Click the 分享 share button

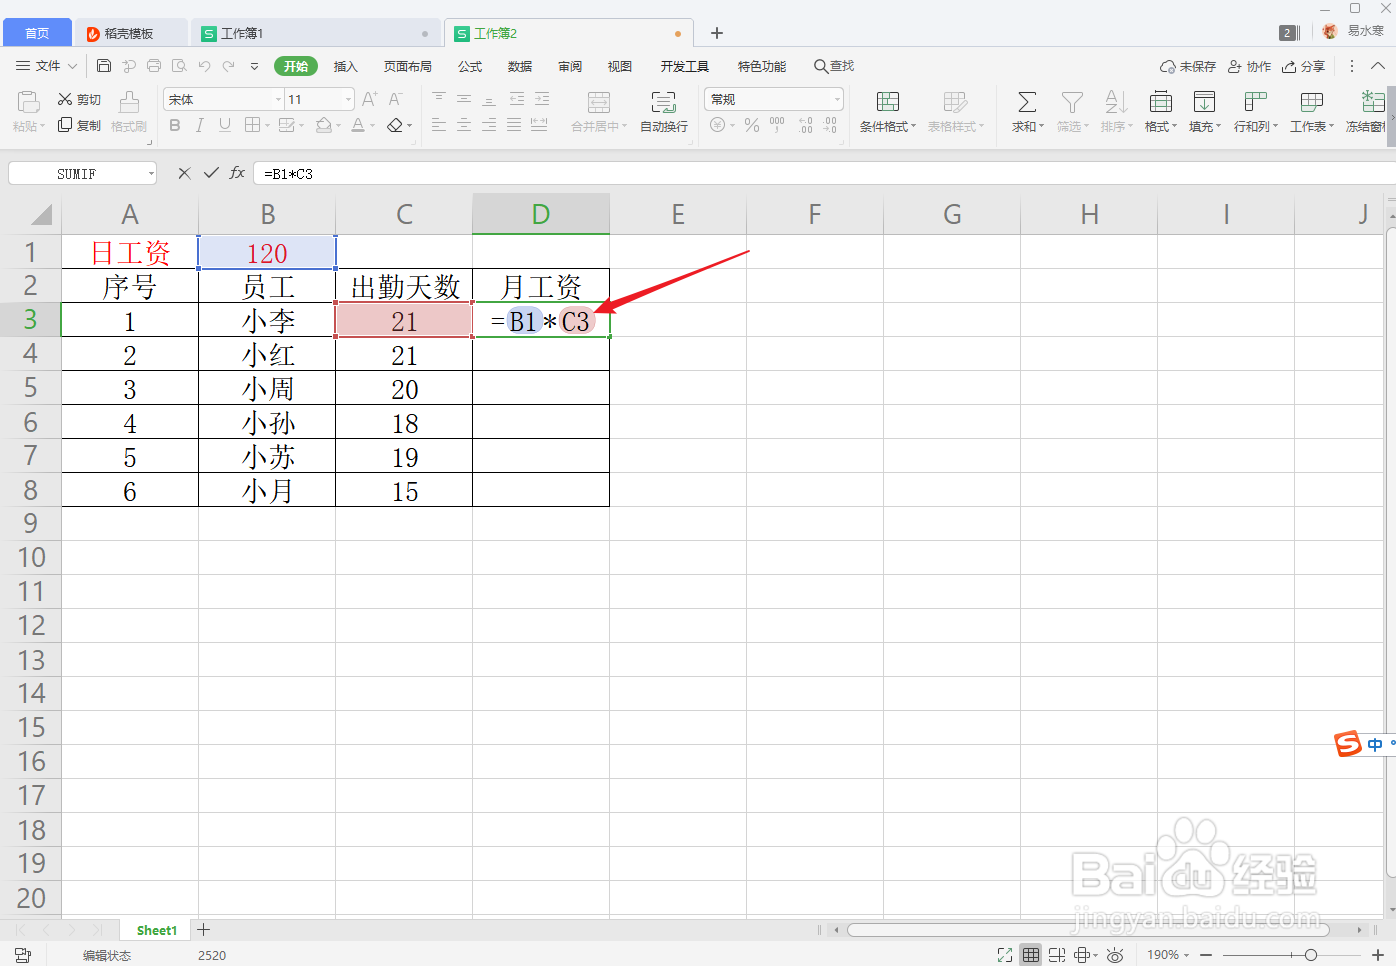[1304, 66]
